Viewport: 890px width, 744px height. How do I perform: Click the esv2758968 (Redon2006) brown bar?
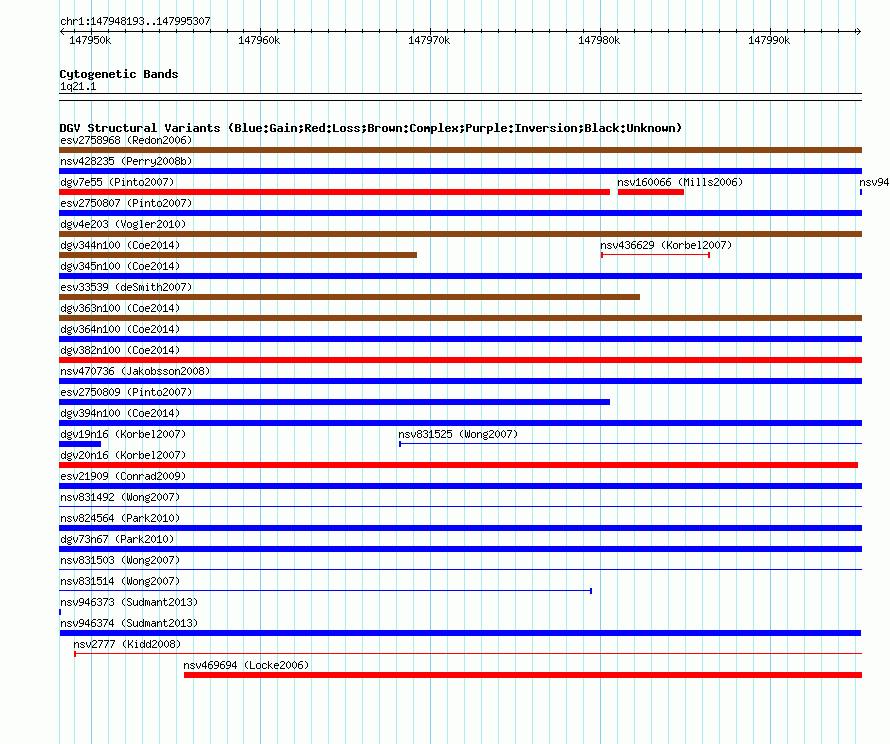(460, 150)
